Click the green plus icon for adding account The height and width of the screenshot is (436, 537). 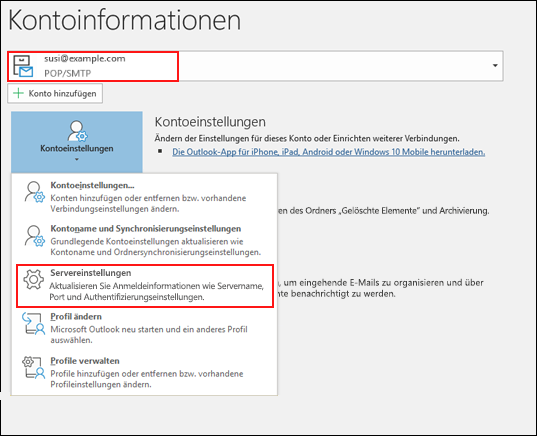[18, 93]
